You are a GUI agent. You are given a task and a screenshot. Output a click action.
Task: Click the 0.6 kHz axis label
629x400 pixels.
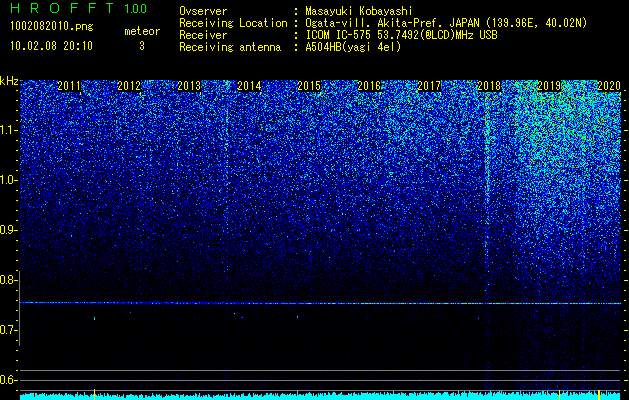tap(8, 380)
